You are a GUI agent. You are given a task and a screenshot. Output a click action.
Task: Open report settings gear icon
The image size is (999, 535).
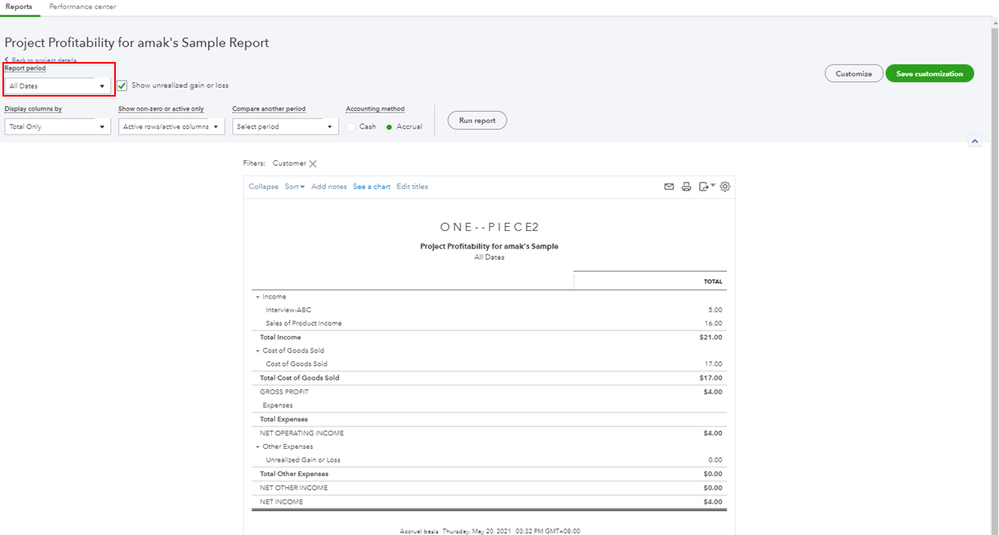726,187
